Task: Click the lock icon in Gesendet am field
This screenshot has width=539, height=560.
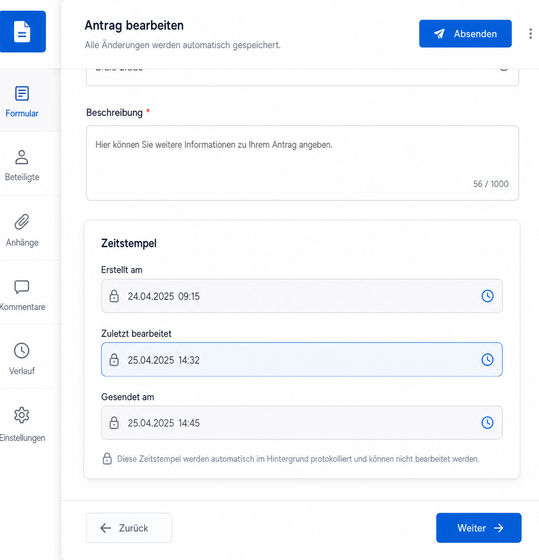Action: coord(114,422)
